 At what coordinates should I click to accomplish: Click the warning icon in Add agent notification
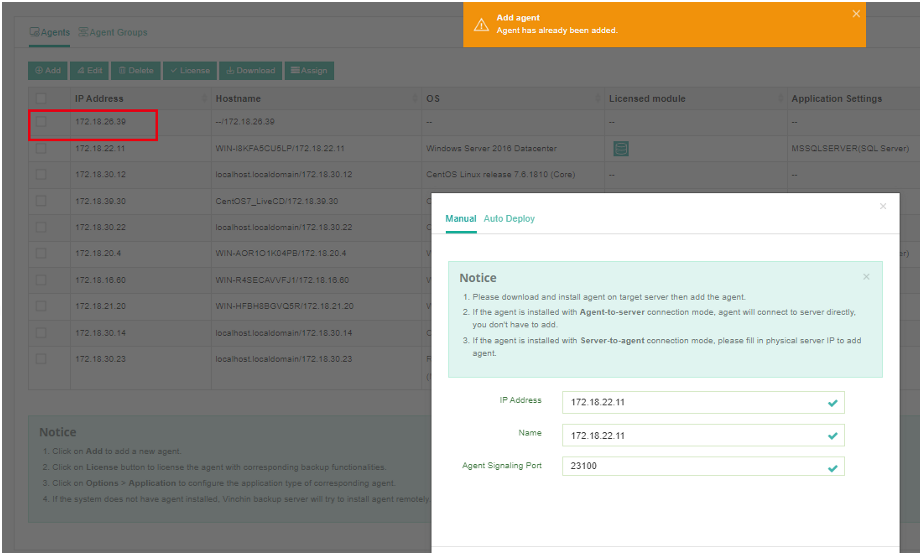coord(481,24)
